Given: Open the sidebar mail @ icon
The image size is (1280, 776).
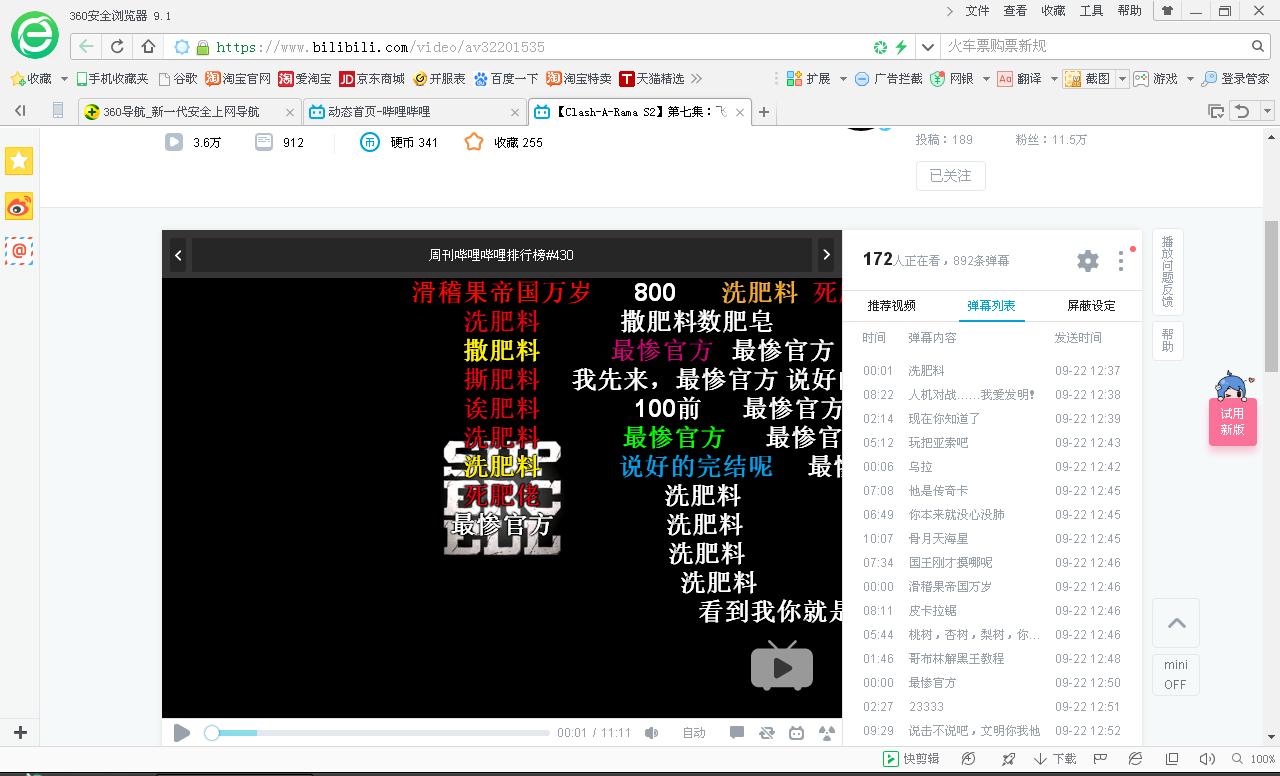Looking at the screenshot, I should 19,251.
